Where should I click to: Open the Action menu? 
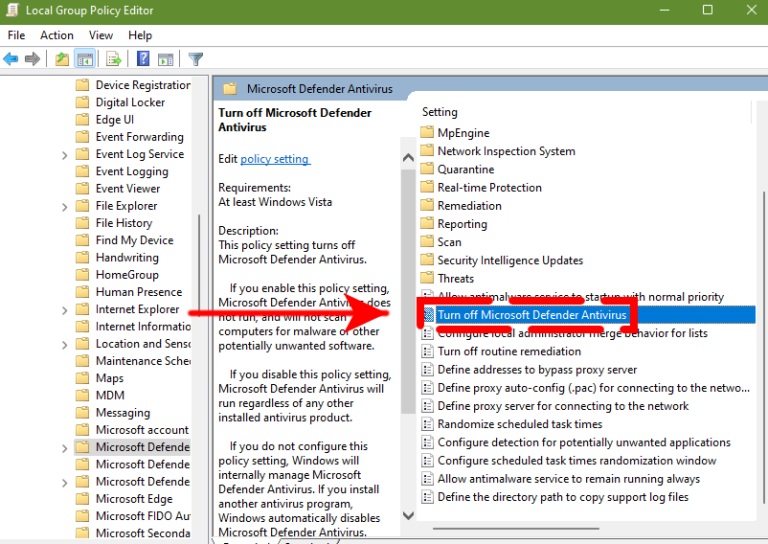coord(57,35)
